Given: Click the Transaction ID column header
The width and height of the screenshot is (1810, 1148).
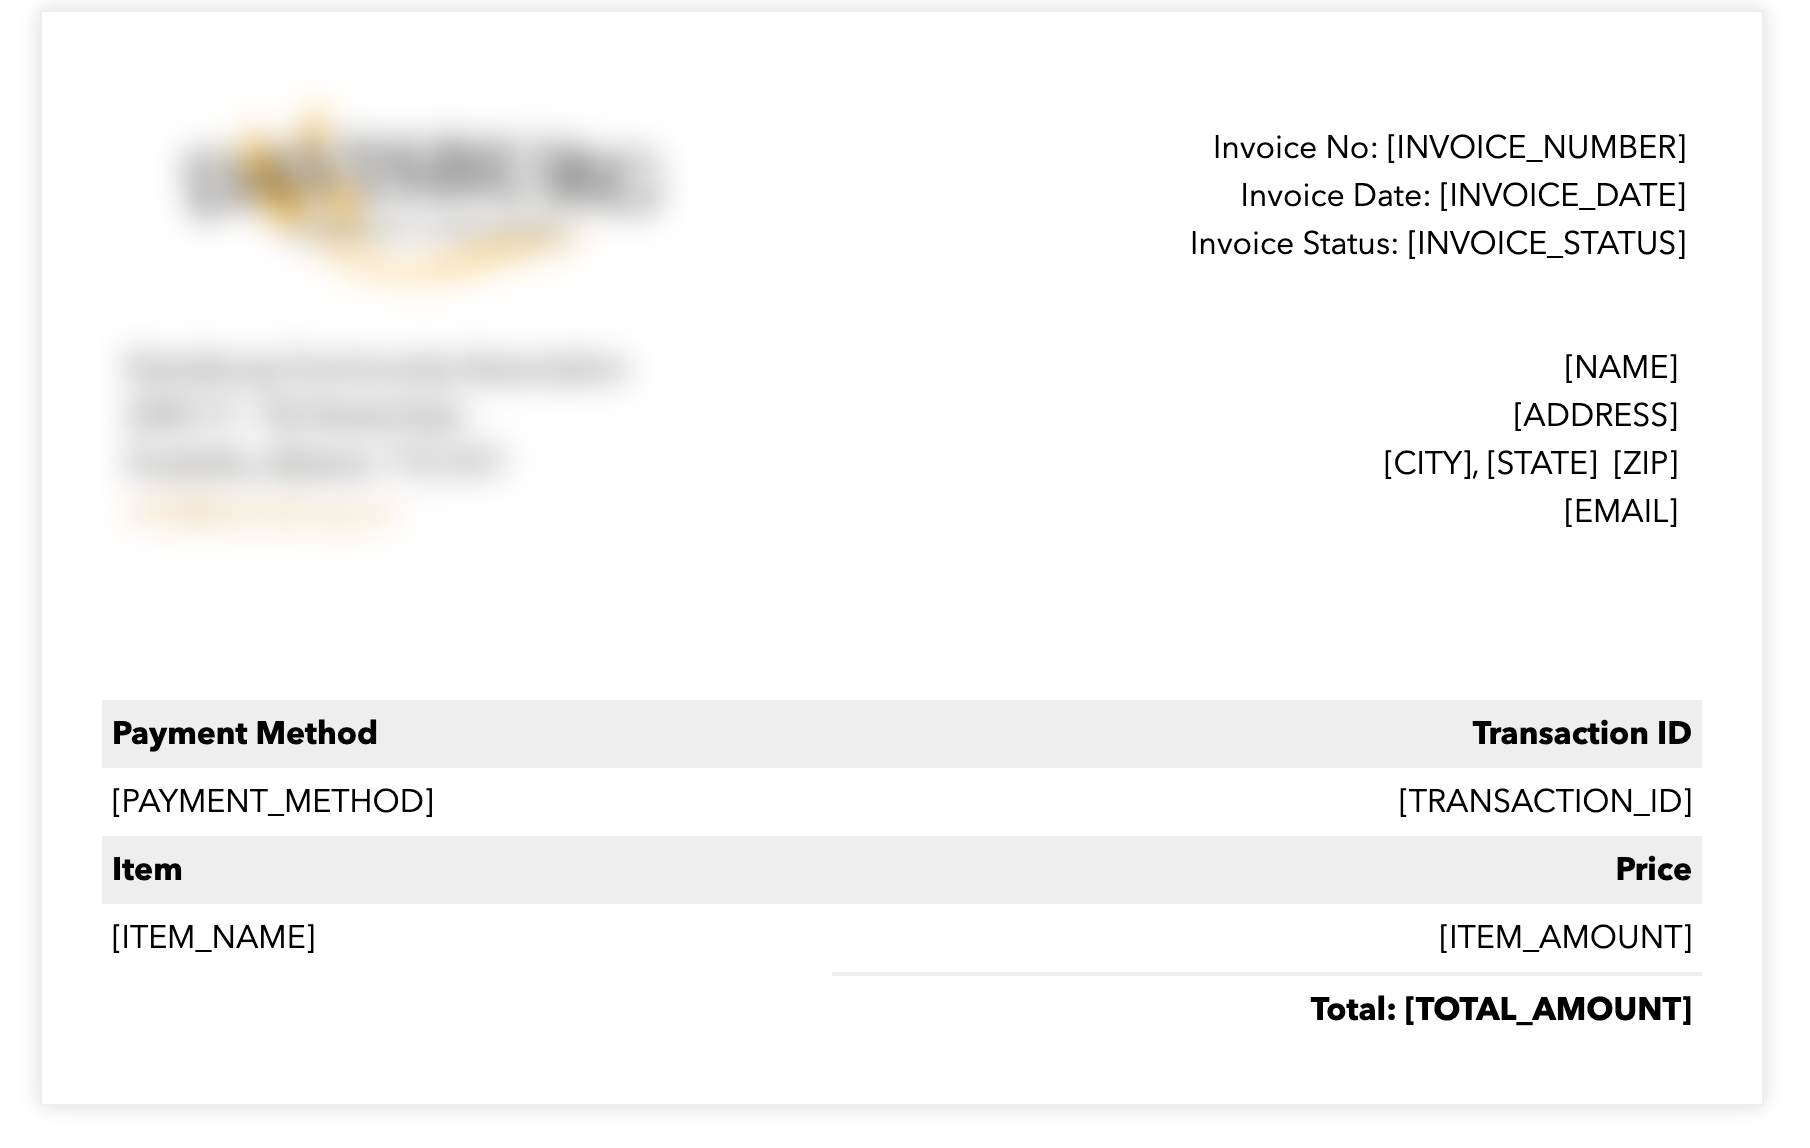Looking at the screenshot, I should pos(1582,733).
